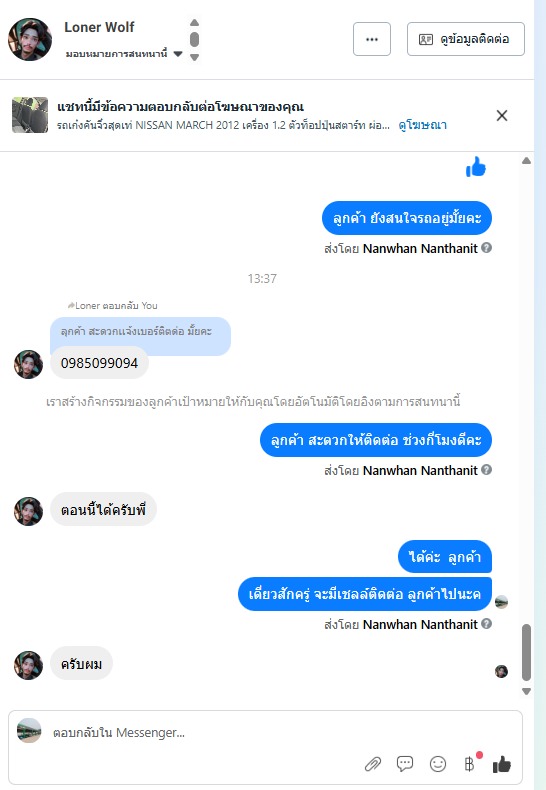
Task: Click the thumbs-up reaction in chat
Action: (475, 167)
